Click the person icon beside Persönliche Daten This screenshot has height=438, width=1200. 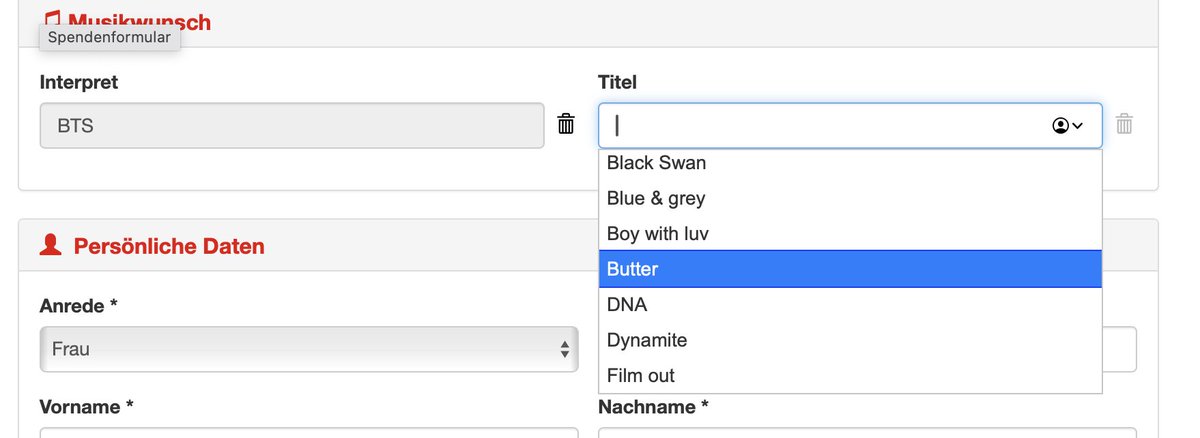point(50,245)
